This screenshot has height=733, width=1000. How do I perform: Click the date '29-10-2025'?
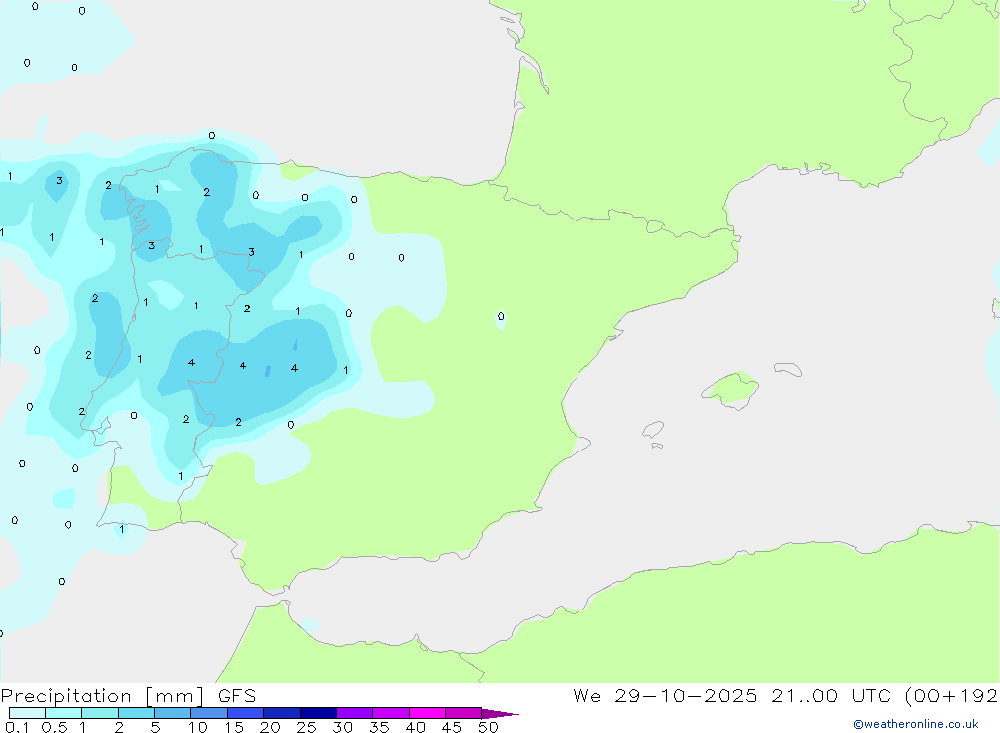(x=686, y=696)
